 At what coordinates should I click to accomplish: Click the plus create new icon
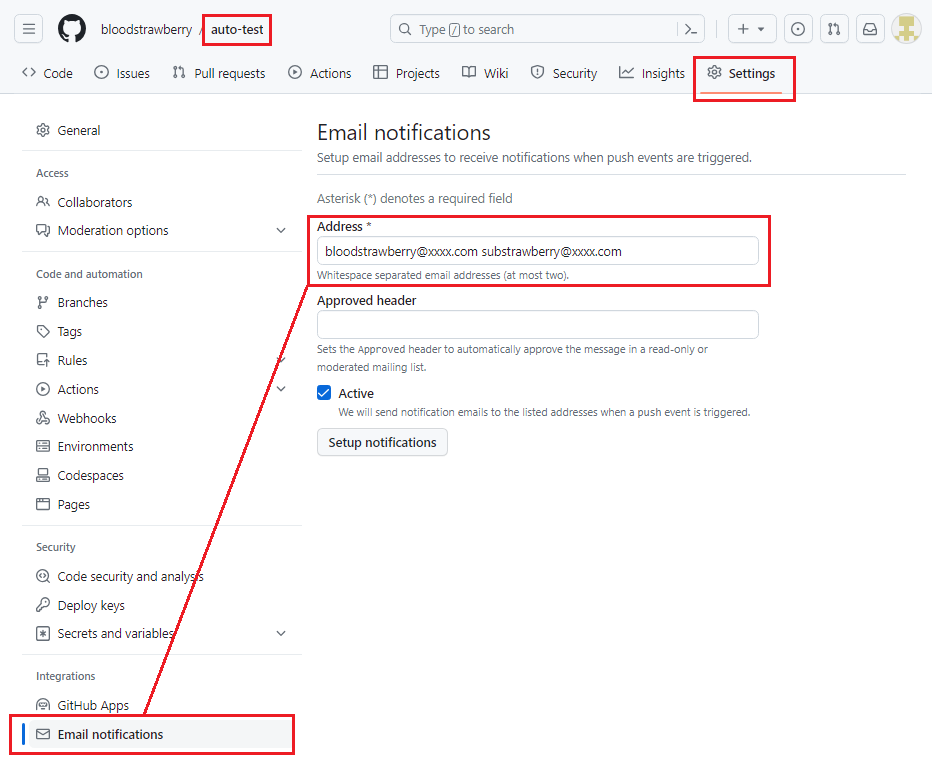click(743, 29)
